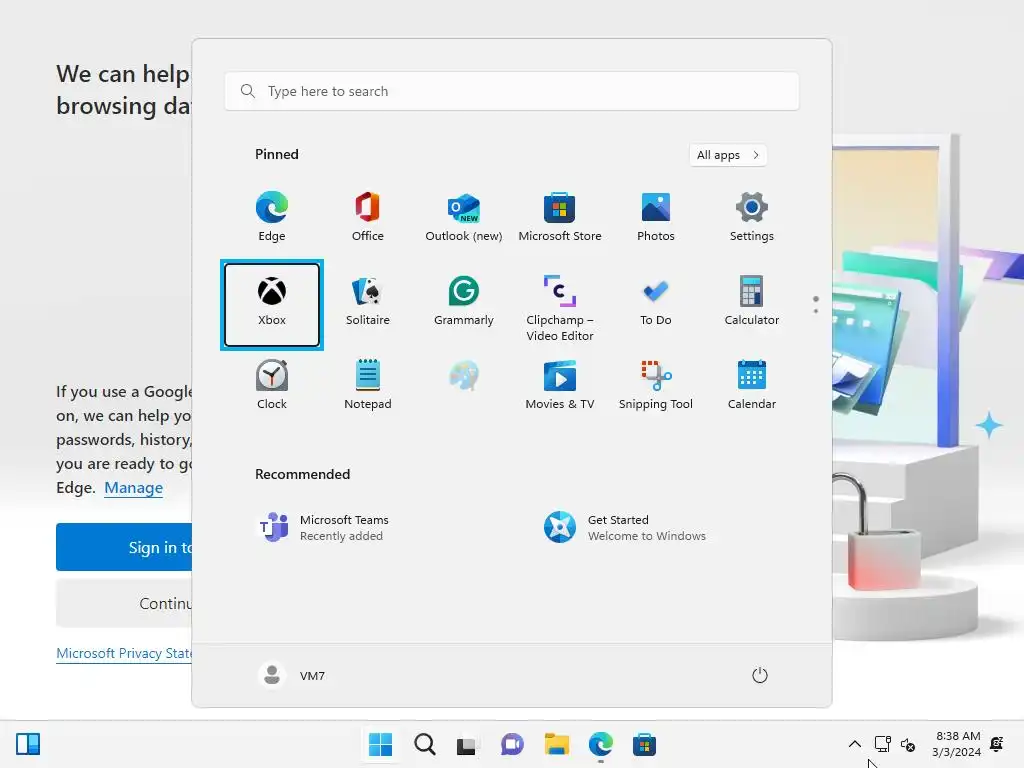Open the Chat icon on taskbar
This screenshot has height=768, width=1024.
pyautogui.click(x=512, y=744)
